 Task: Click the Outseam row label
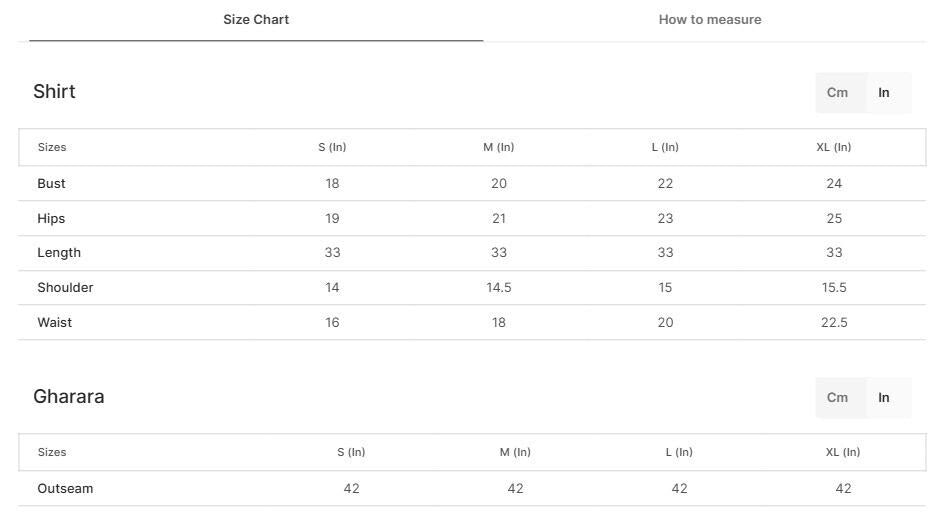[x=65, y=489]
